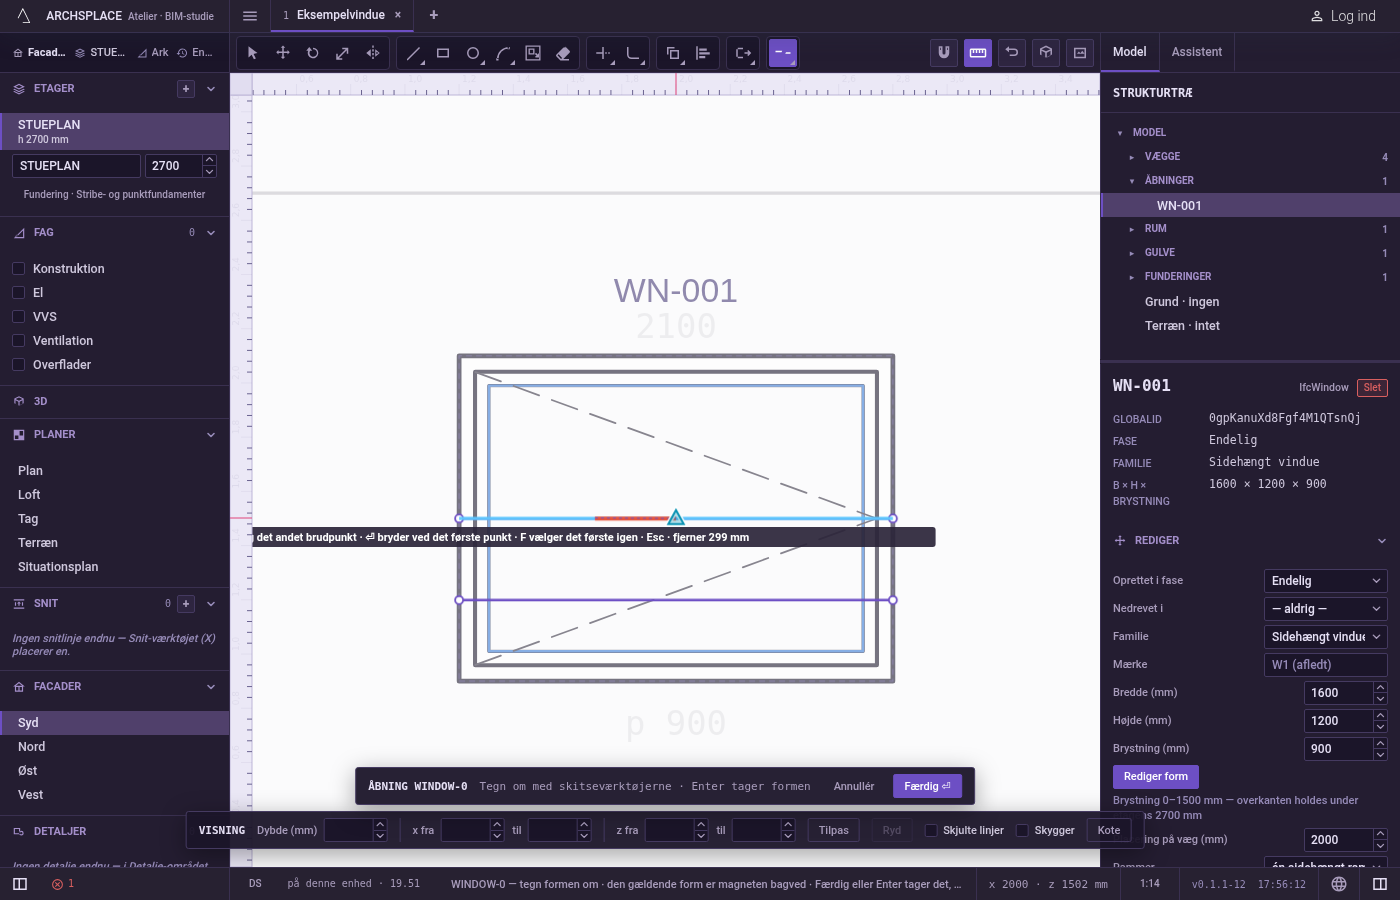Screen dimensions: 1400x900
Task: Expand the VÆGGE tree node
Action: coord(1132,157)
